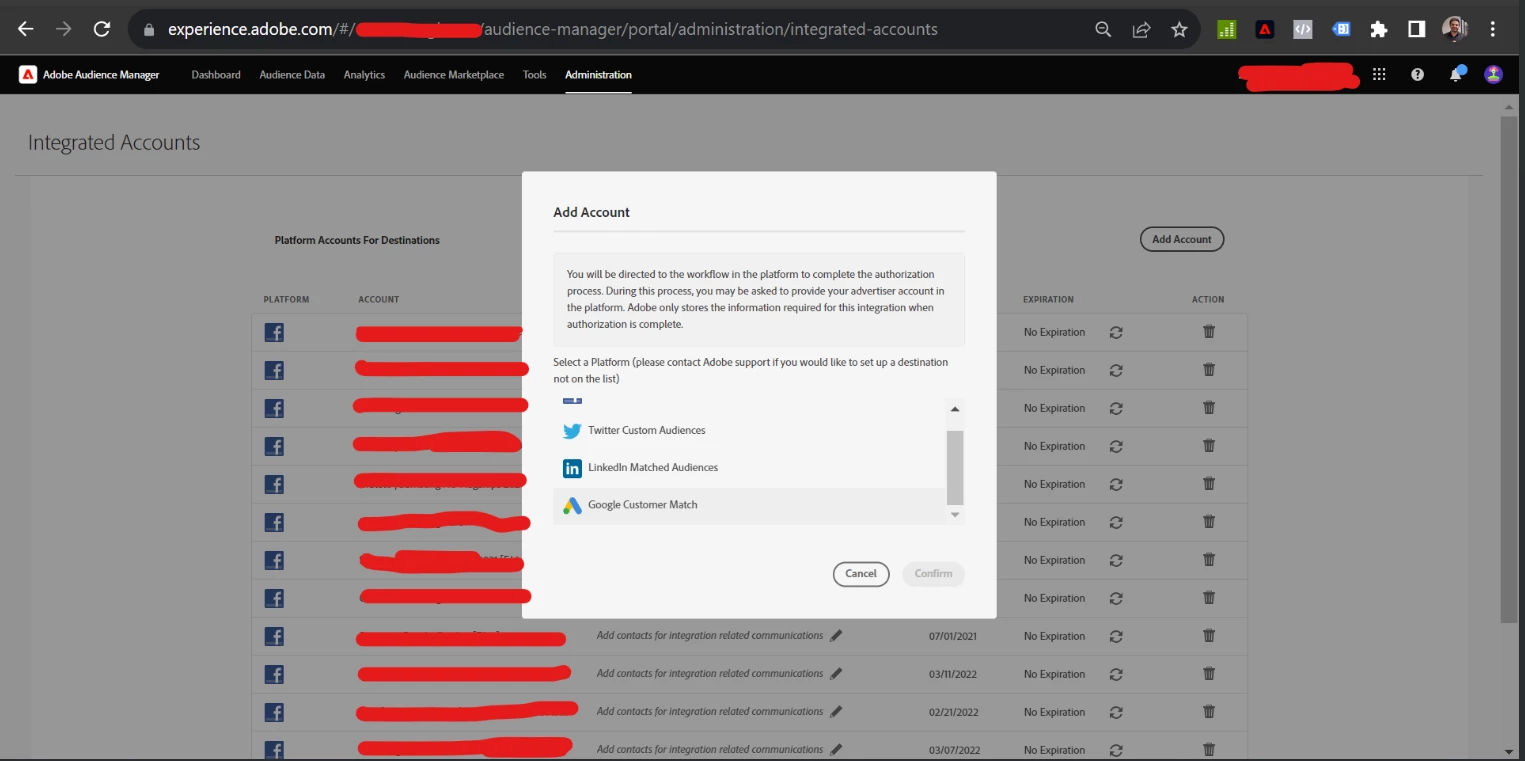Click the browser address bar URL

click(x=553, y=30)
